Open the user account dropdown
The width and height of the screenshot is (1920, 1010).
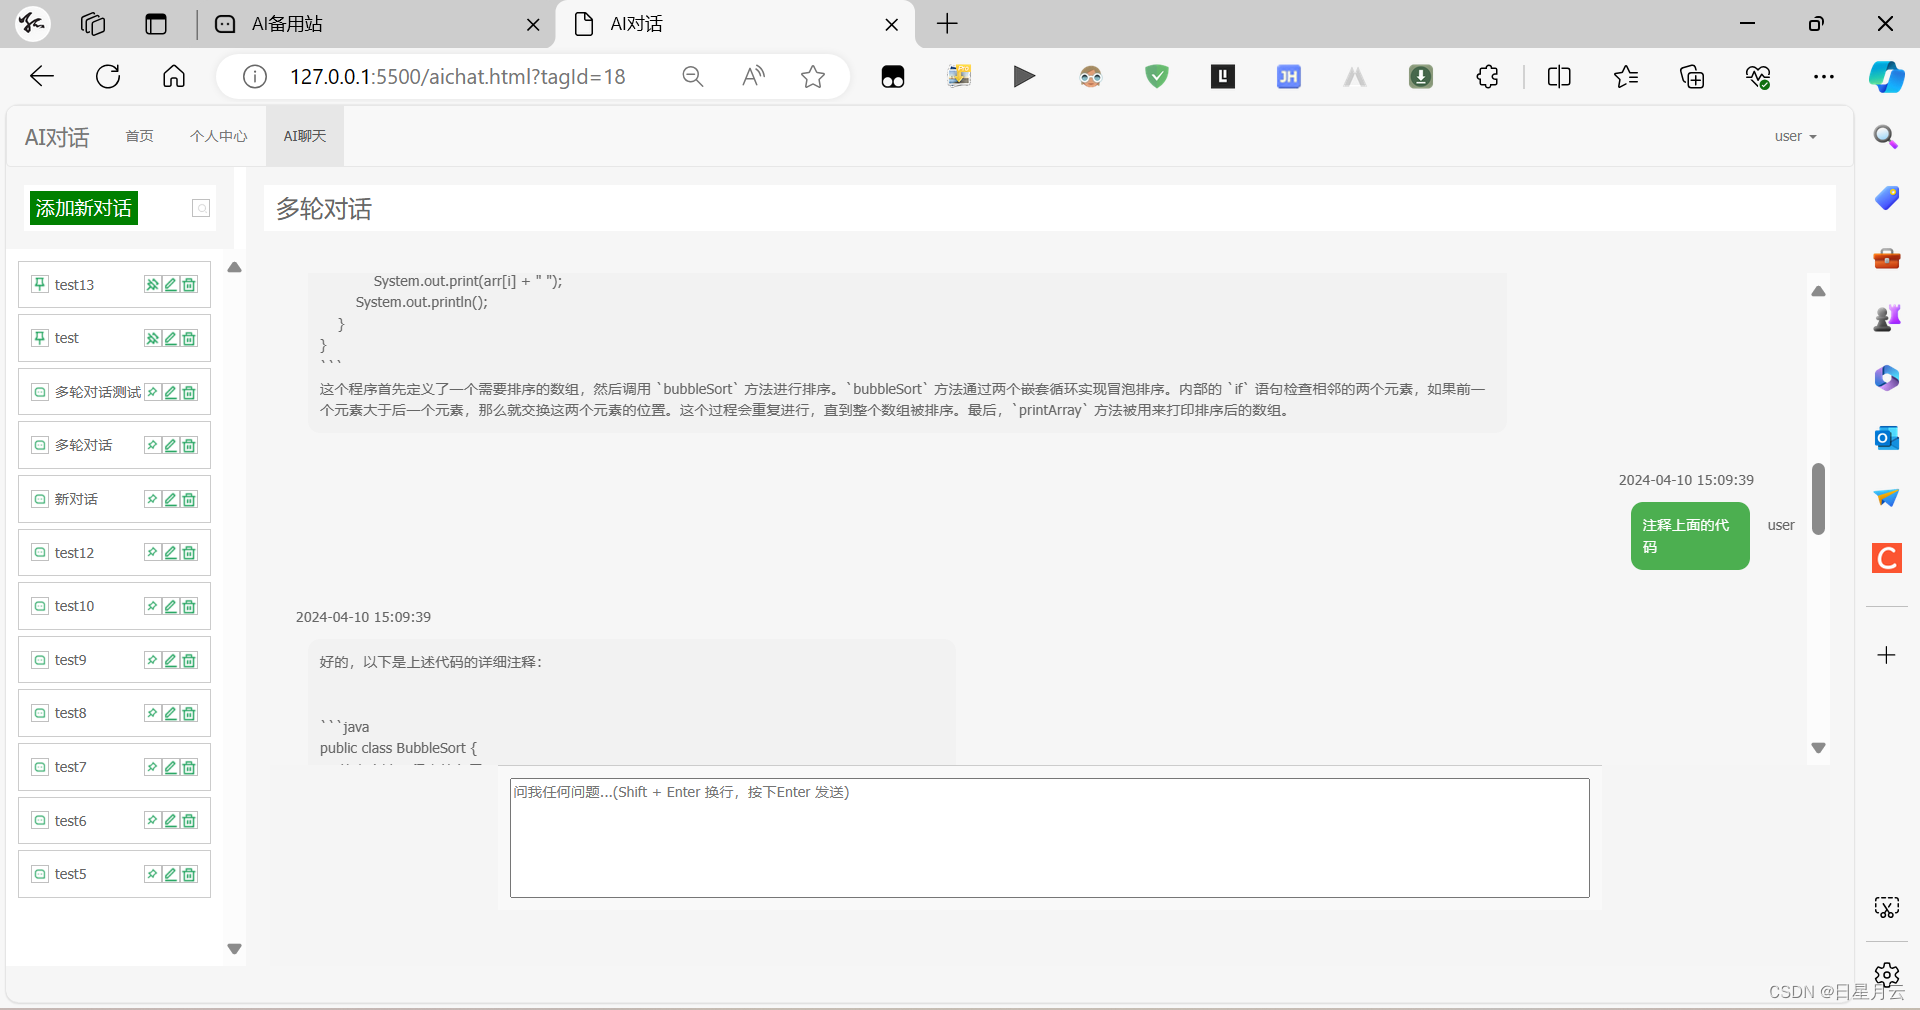1795,136
